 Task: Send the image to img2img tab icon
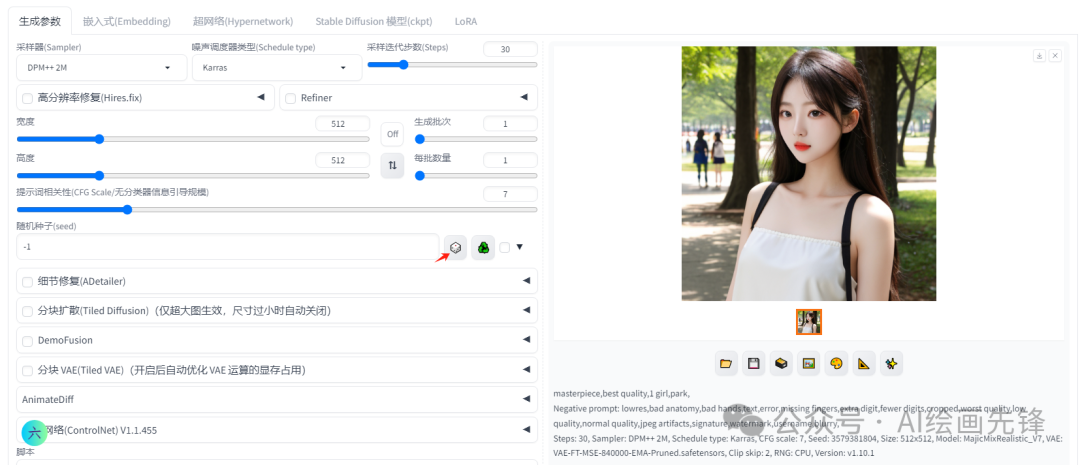click(809, 363)
